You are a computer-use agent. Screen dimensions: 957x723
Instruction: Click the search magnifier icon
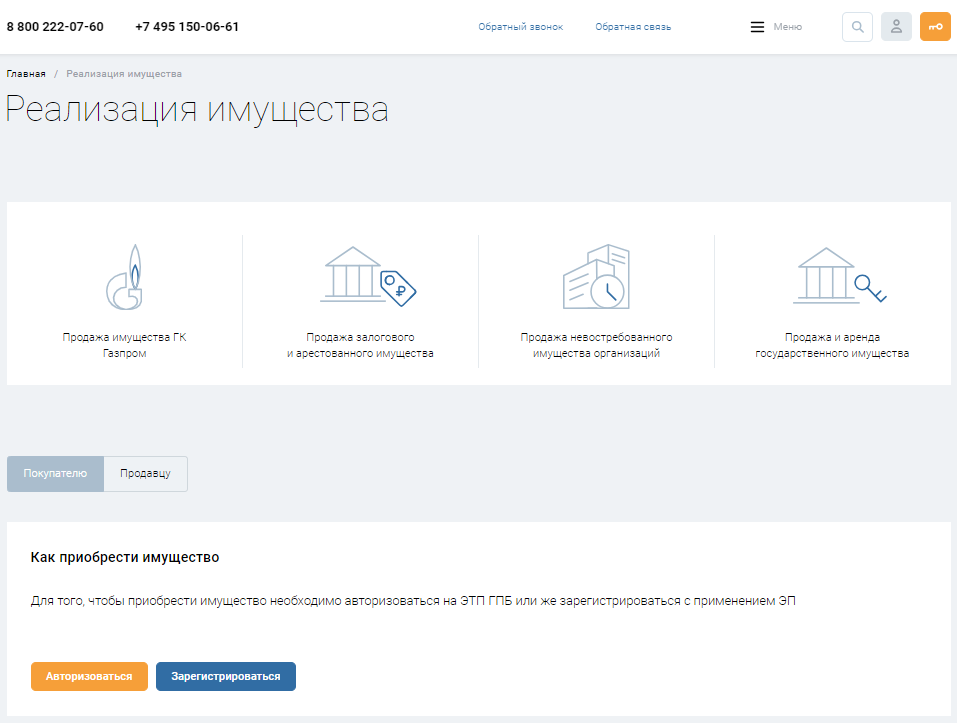pyautogui.click(x=857, y=27)
